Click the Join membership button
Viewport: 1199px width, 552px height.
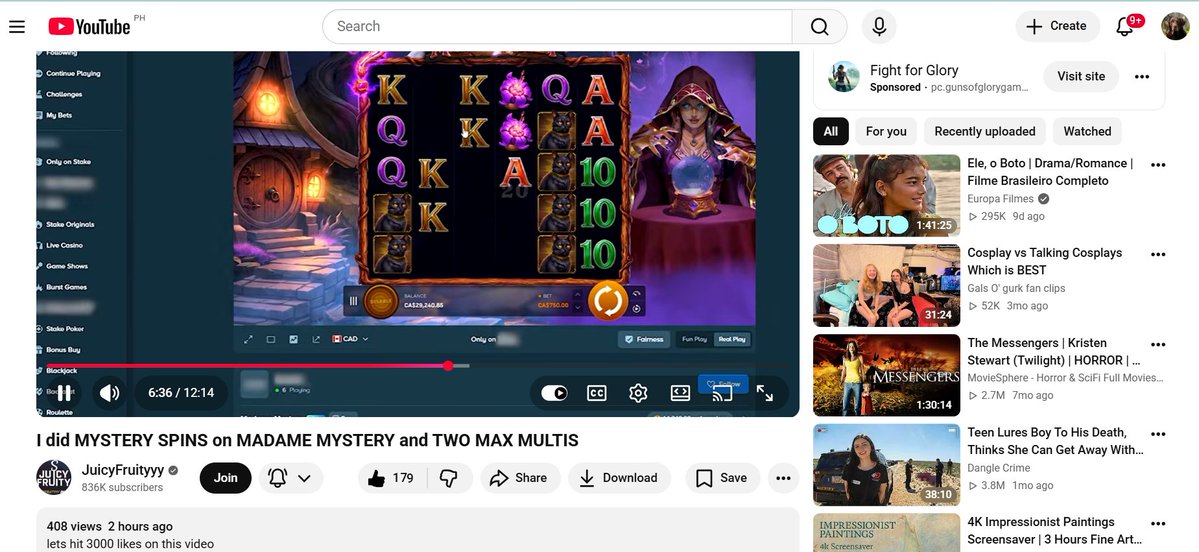(226, 478)
